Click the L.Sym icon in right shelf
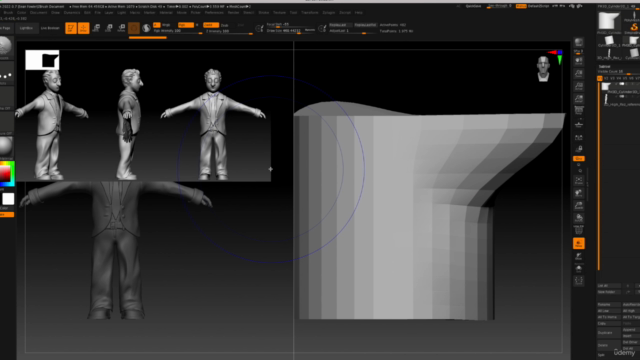Image resolution: width=640 pixels, height=360 pixels. tap(578, 138)
